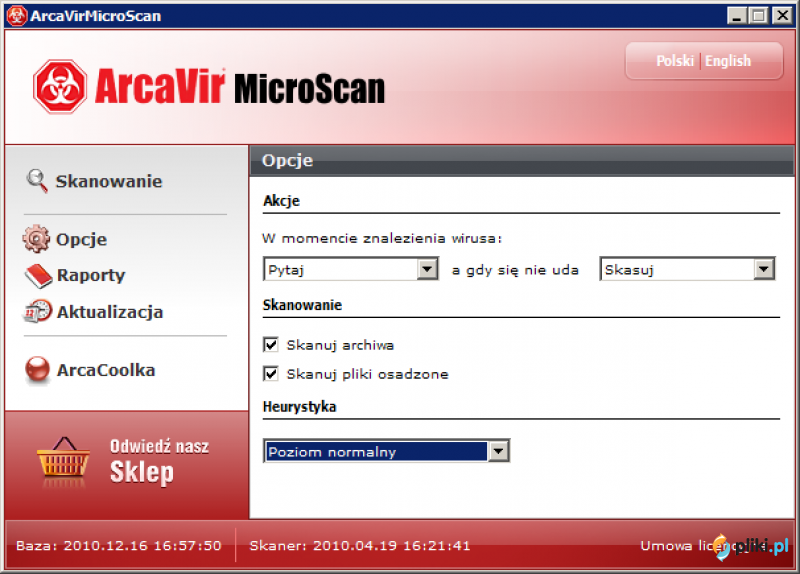Viewport: 800px width, 574px height.
Task: Click the ArcaCoolka red ball icon
Action: (37, 369)
